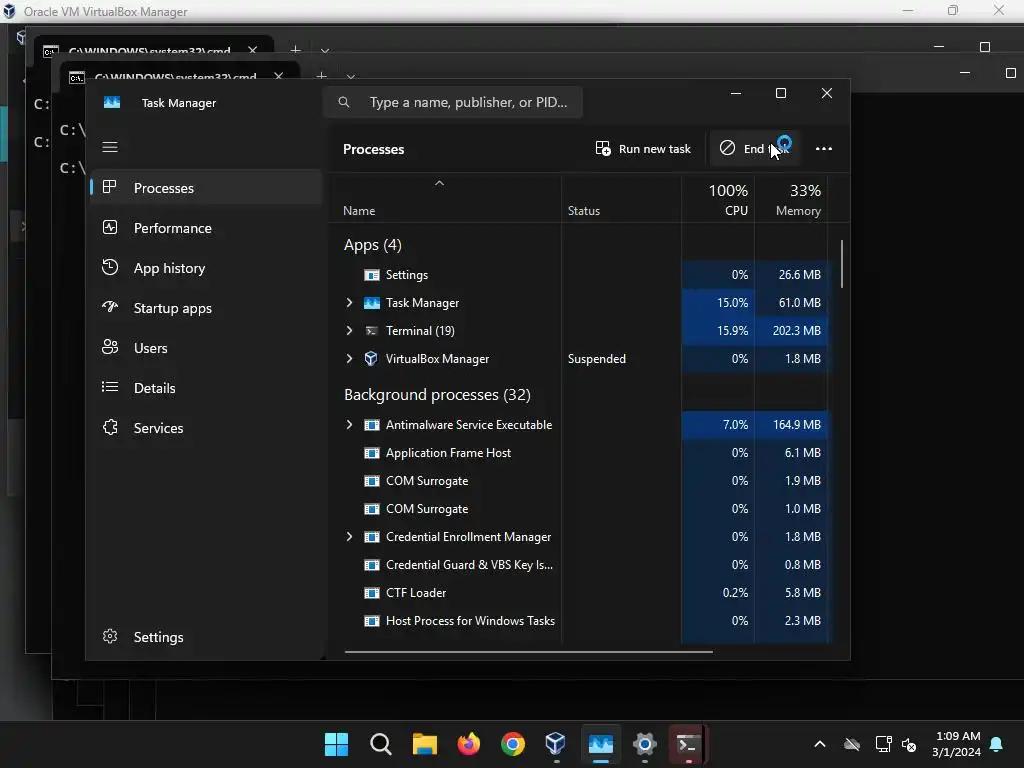Launch Google Chrome from the taskbar

click(x=513, y=744)
